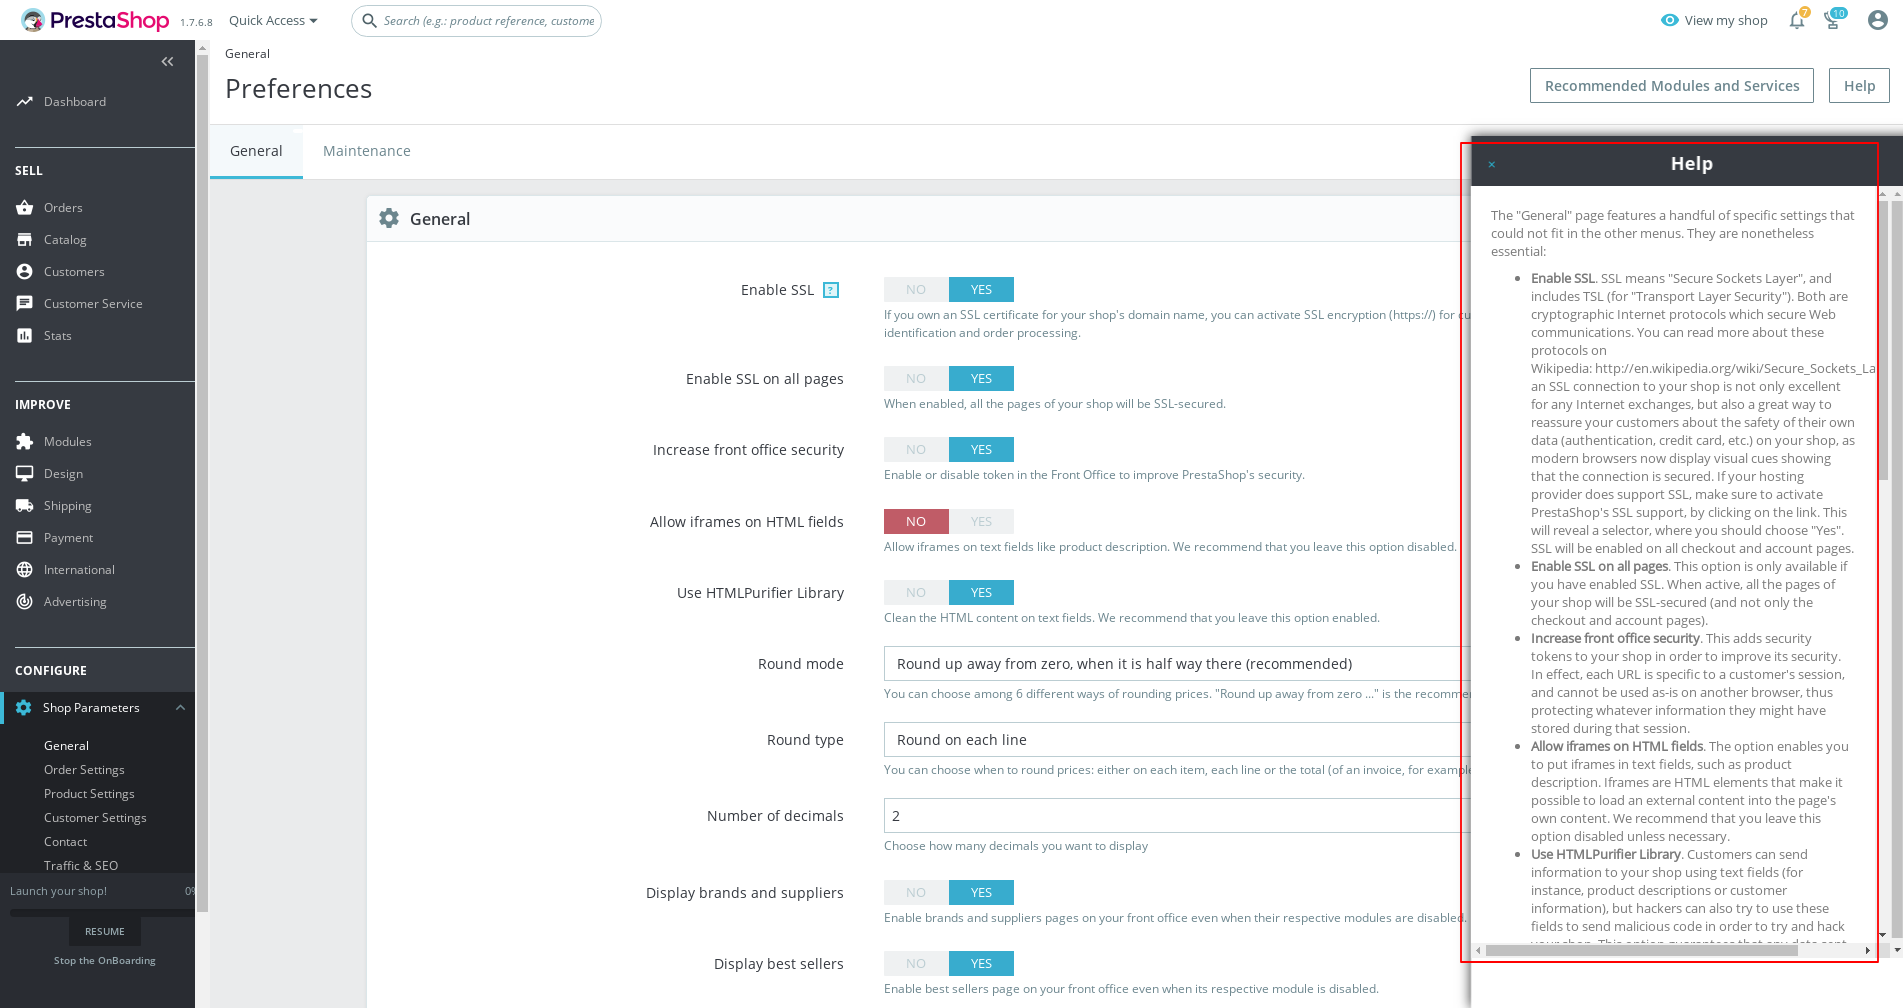1903x1008 pixels.
Task: Click the Shop Parameters gear icon
Action: [x=24, y=708]
